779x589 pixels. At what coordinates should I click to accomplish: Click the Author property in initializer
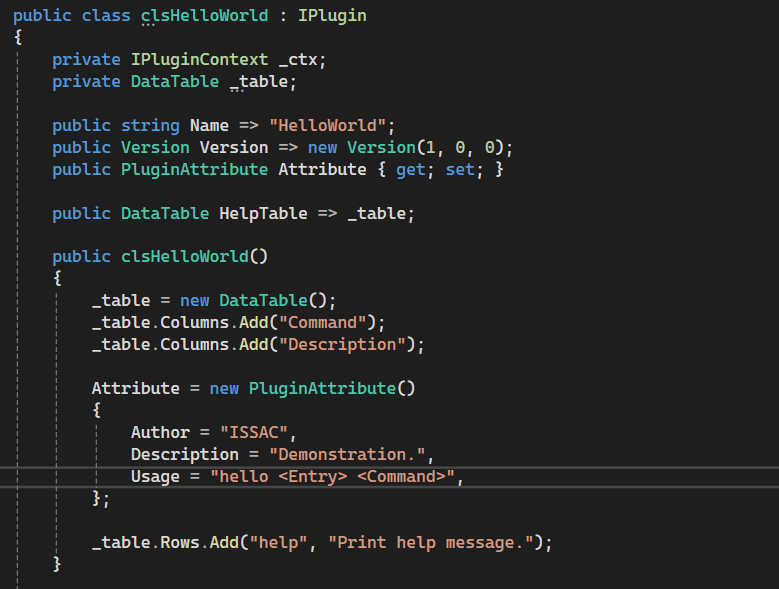pos(160,432)
